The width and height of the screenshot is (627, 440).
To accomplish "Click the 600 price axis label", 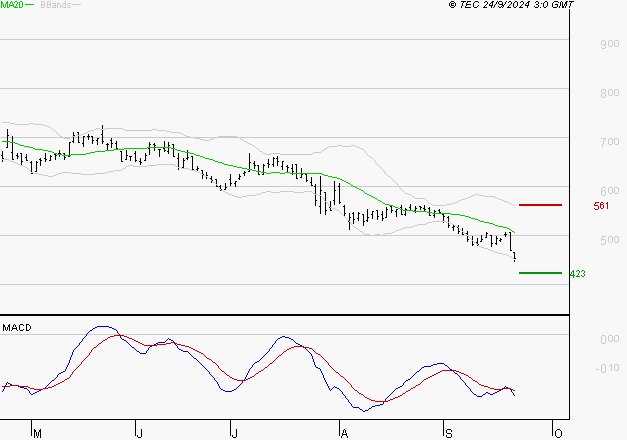I will (x=610, y=191).
